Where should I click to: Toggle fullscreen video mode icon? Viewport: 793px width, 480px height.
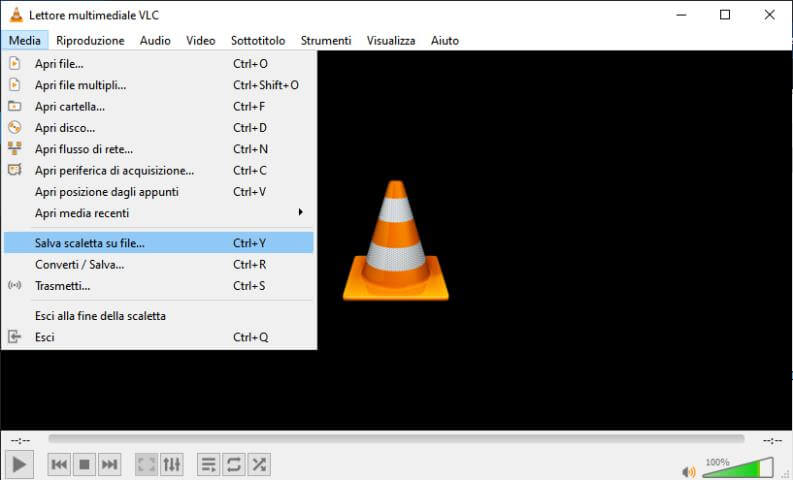coord(146,464)
